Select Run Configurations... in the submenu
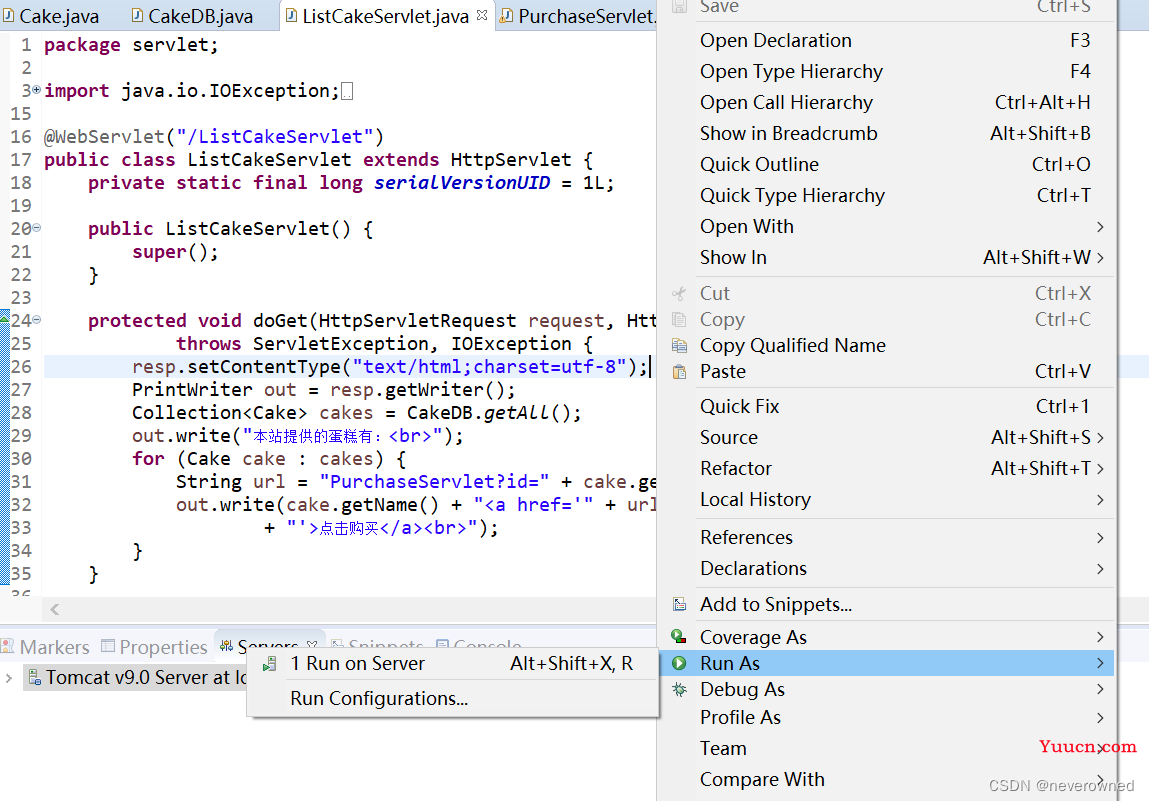The width and height of the screenshot is (1149, 801). (379, 698)
